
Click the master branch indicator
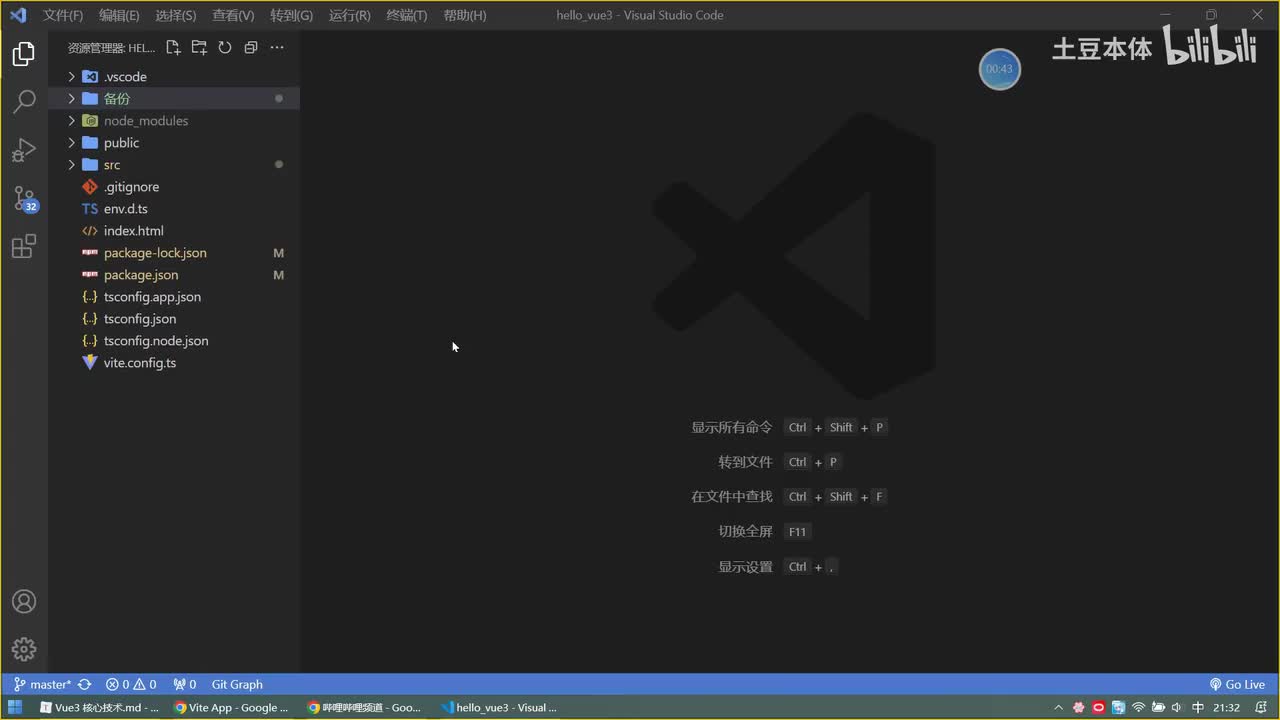[x=42, y=685]
